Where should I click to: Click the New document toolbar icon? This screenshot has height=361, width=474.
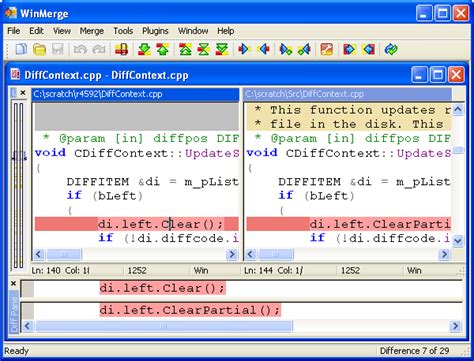(21, 50)
